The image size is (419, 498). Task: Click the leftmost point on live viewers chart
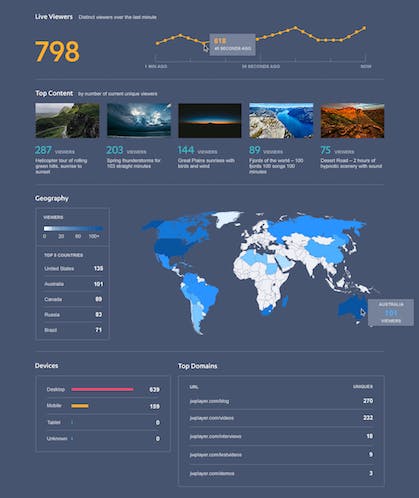coord(157,43)
